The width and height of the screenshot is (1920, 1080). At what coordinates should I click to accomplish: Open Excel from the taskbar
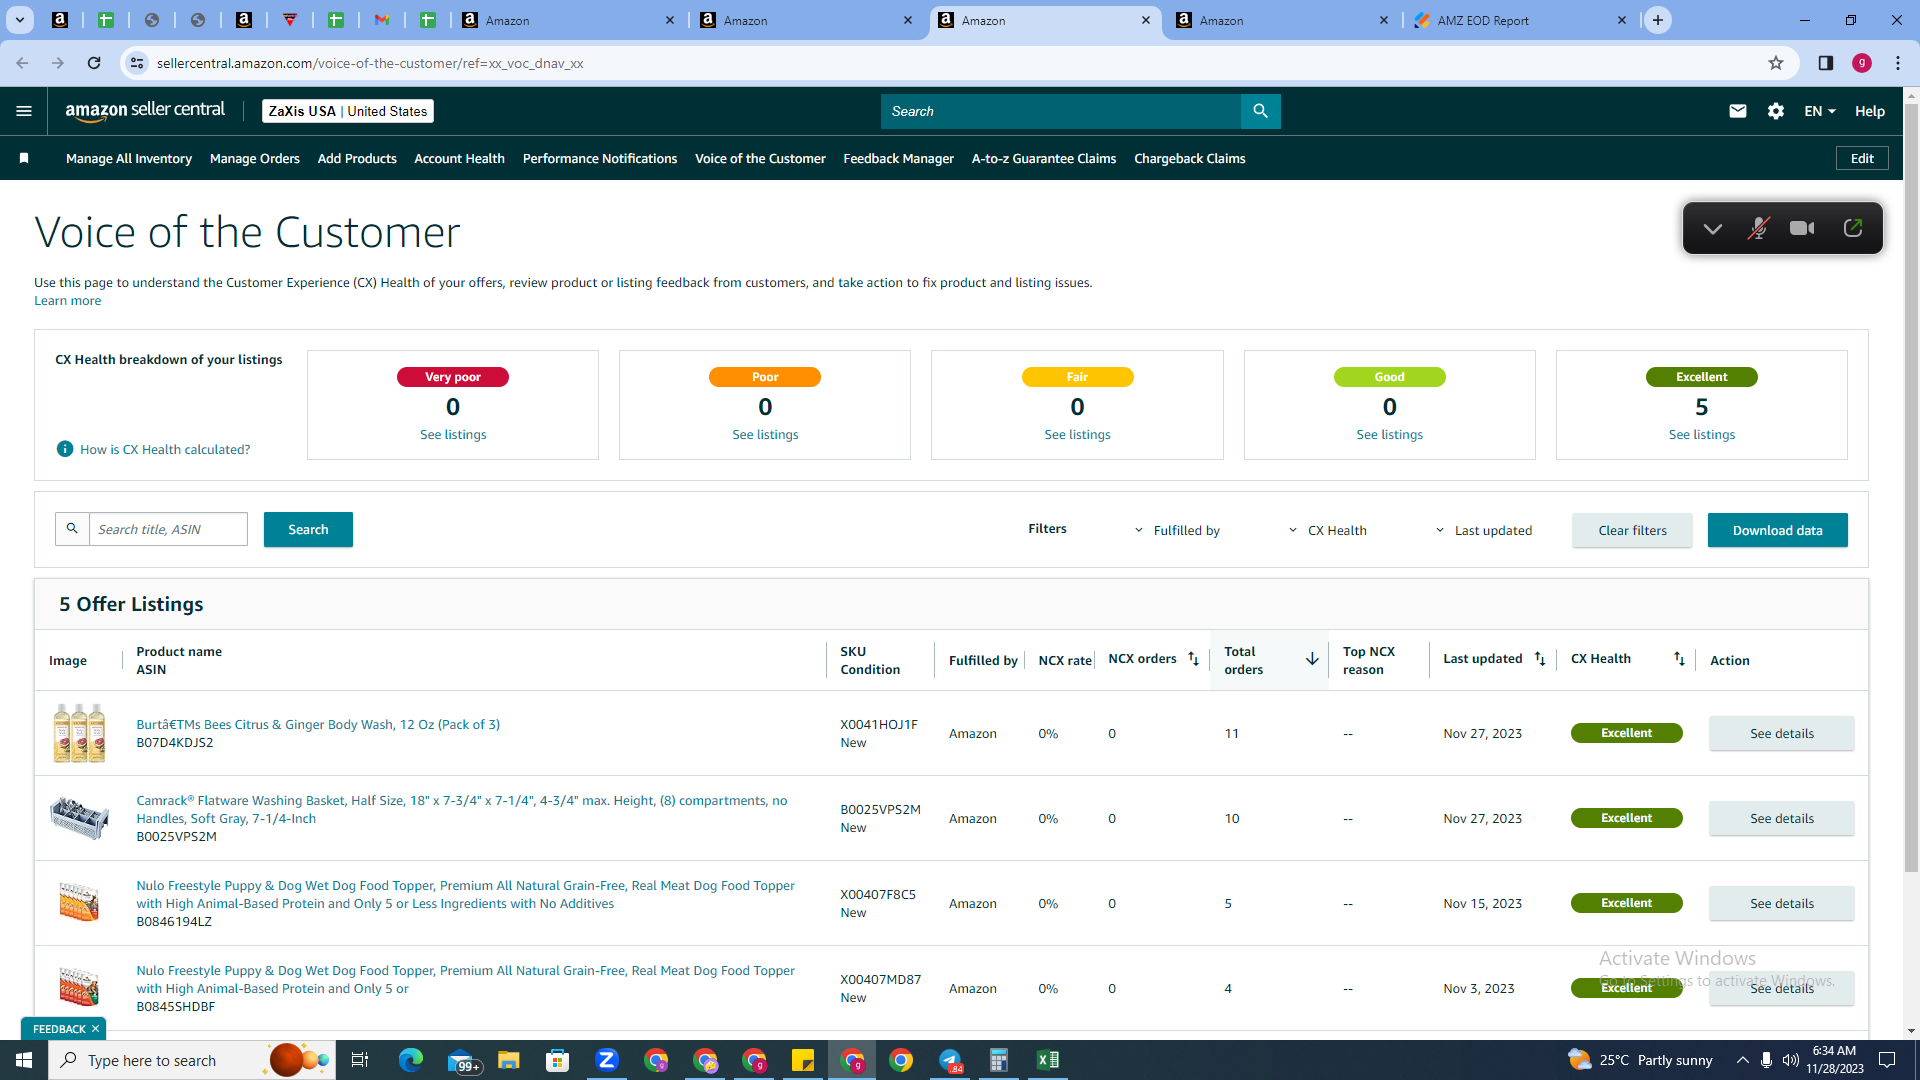click(x=1047, y=1060)
